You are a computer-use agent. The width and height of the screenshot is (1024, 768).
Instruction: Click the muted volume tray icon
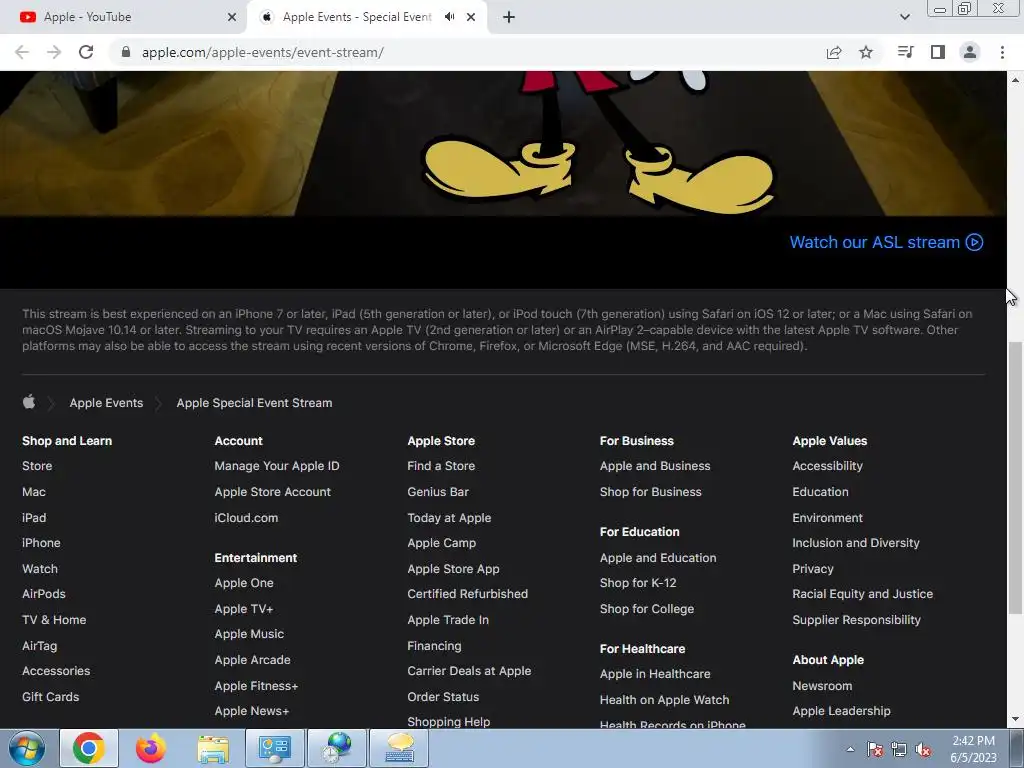923,750
